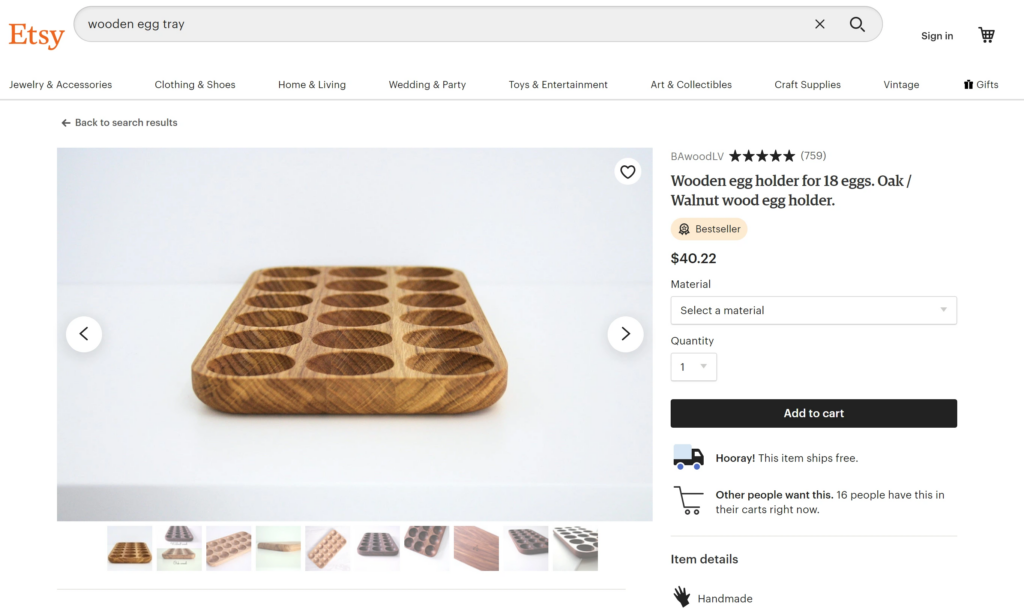Advance to next image with right arrow

[626, 334]
